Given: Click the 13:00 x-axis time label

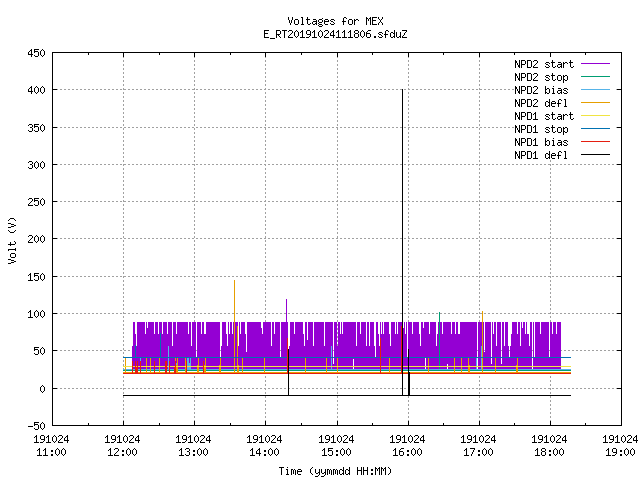Looking at the screenshot, I should tap(193, 452).
